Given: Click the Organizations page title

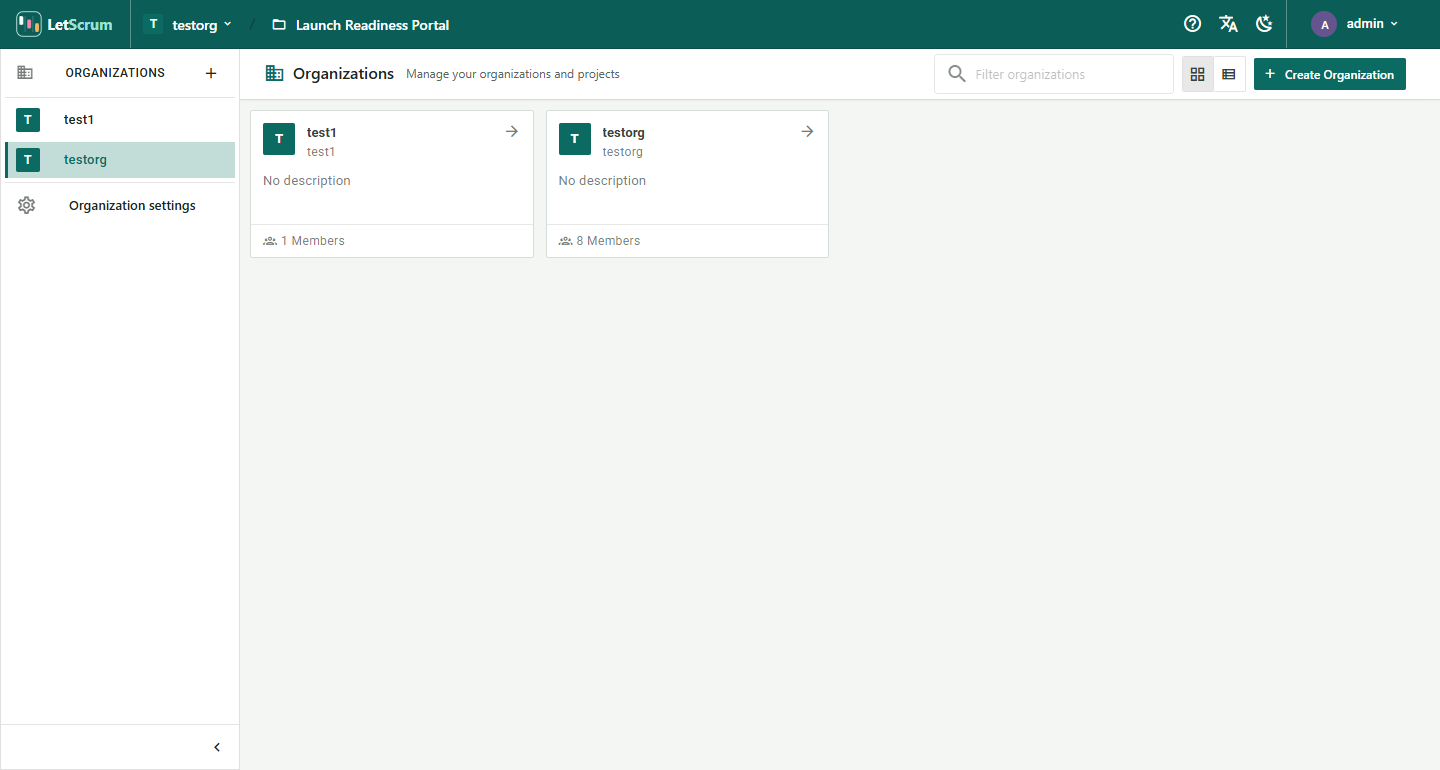Looking at the screenshot, I should [343, 74].
